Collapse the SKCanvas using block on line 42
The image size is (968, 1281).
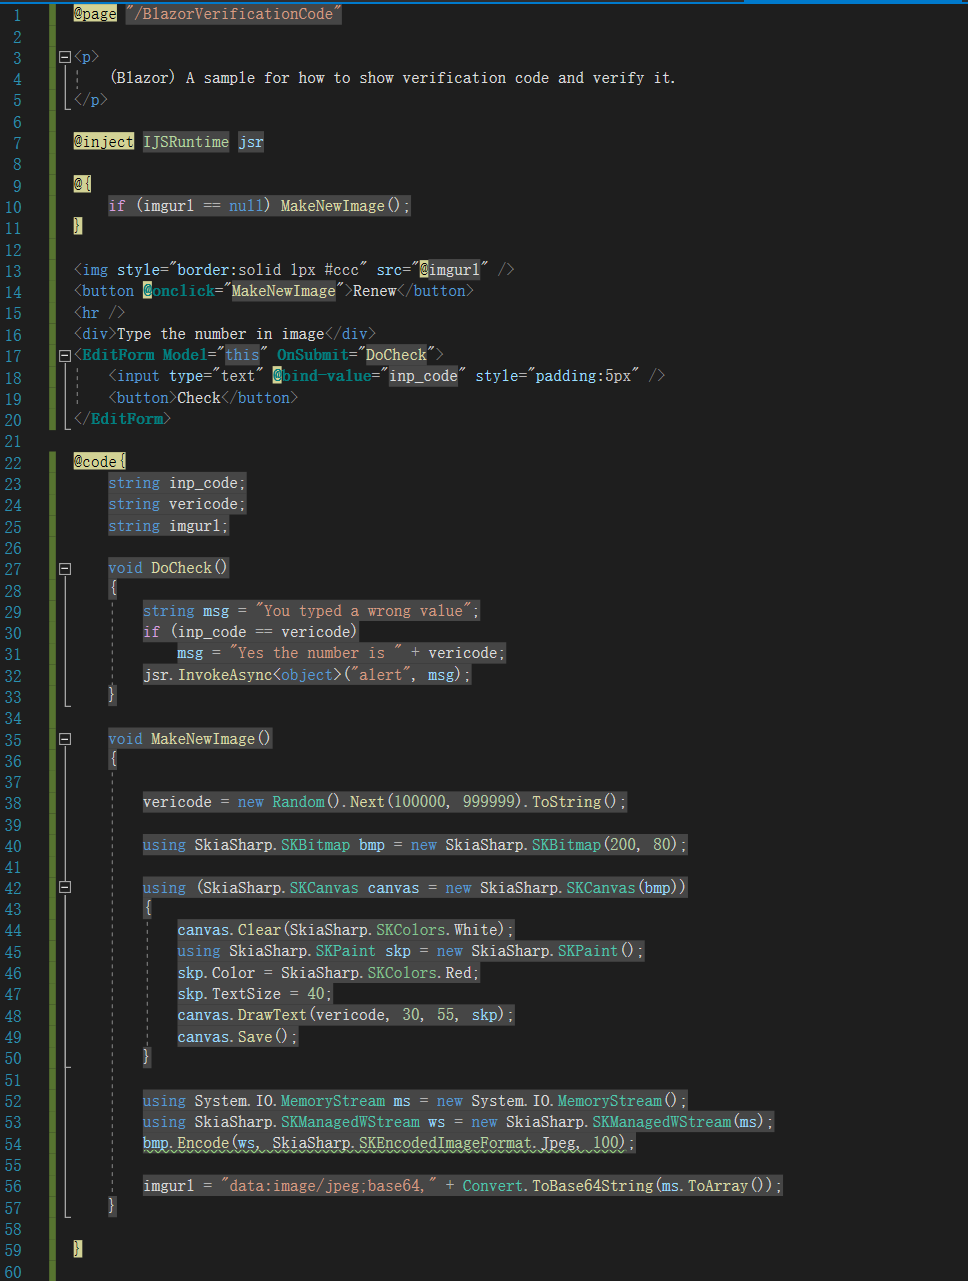(63, 887)
